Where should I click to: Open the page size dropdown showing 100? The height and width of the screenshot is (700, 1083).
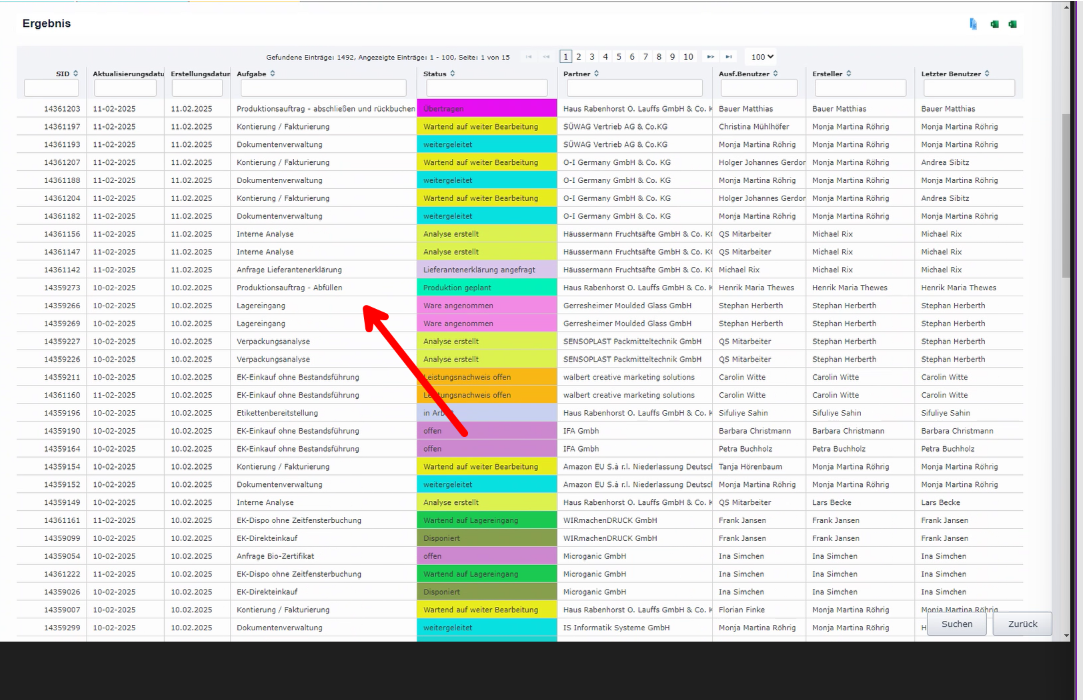pos(764,56)
